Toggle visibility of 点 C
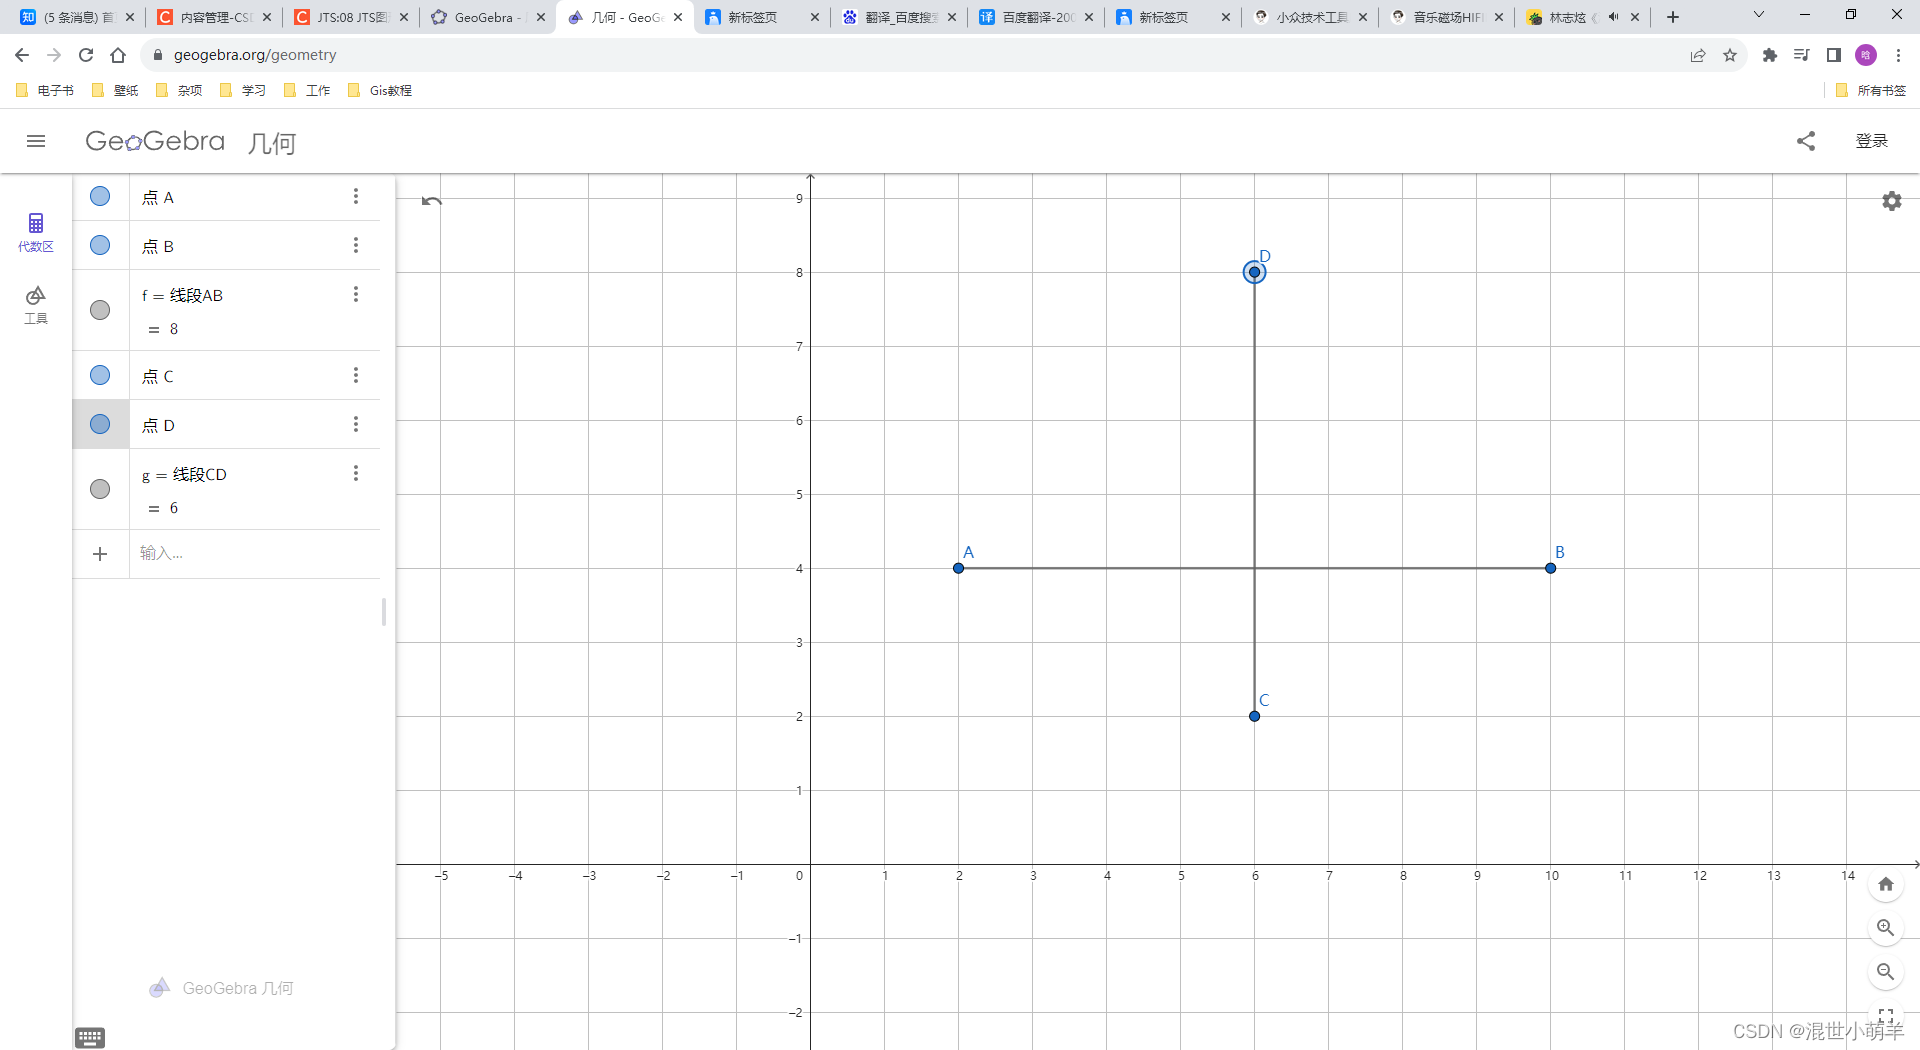Screen dimensions: 1920x1050 click(x=100, y=375)
